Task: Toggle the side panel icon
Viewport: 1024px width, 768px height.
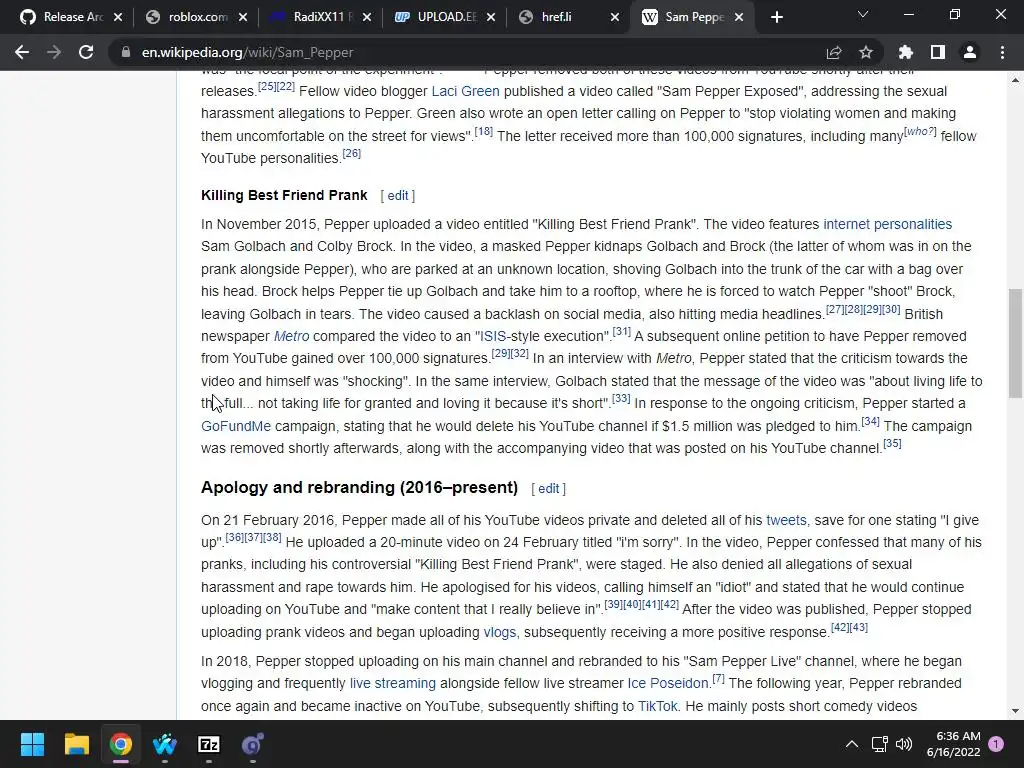Action: 938,52
